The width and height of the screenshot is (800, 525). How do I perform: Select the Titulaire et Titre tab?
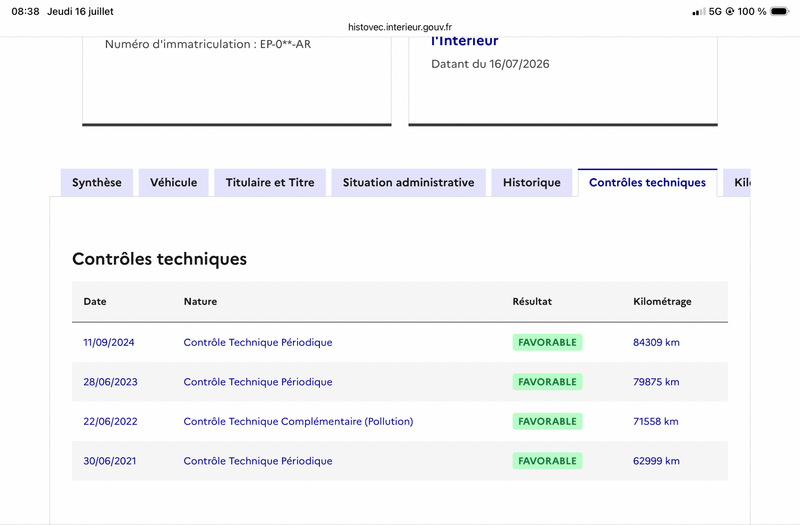click(270, 183)
